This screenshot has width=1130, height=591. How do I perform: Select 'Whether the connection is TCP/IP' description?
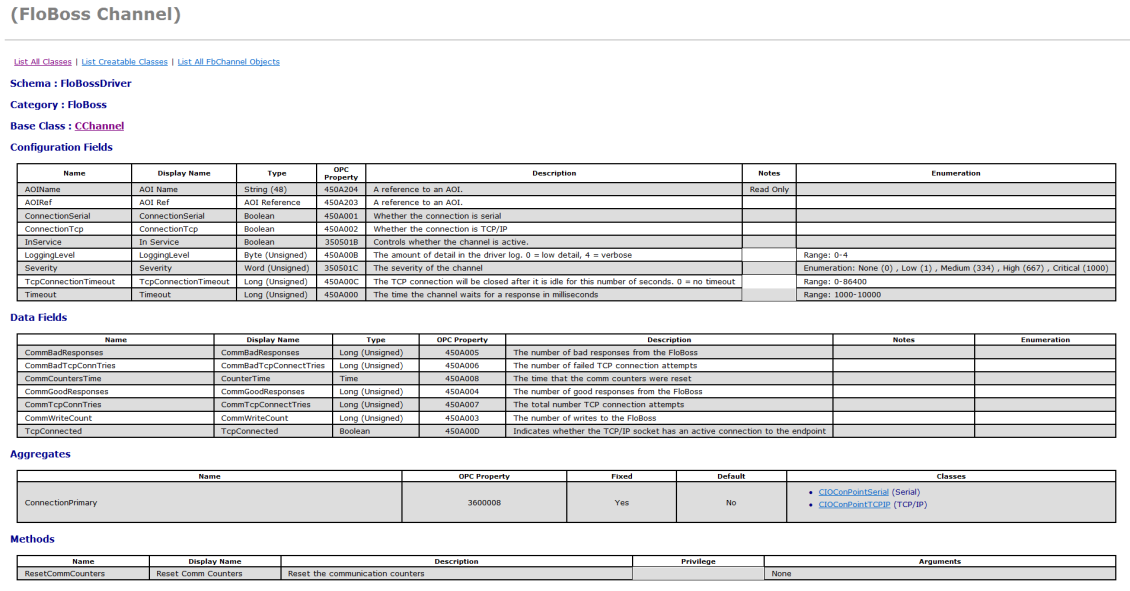[554, 229]
